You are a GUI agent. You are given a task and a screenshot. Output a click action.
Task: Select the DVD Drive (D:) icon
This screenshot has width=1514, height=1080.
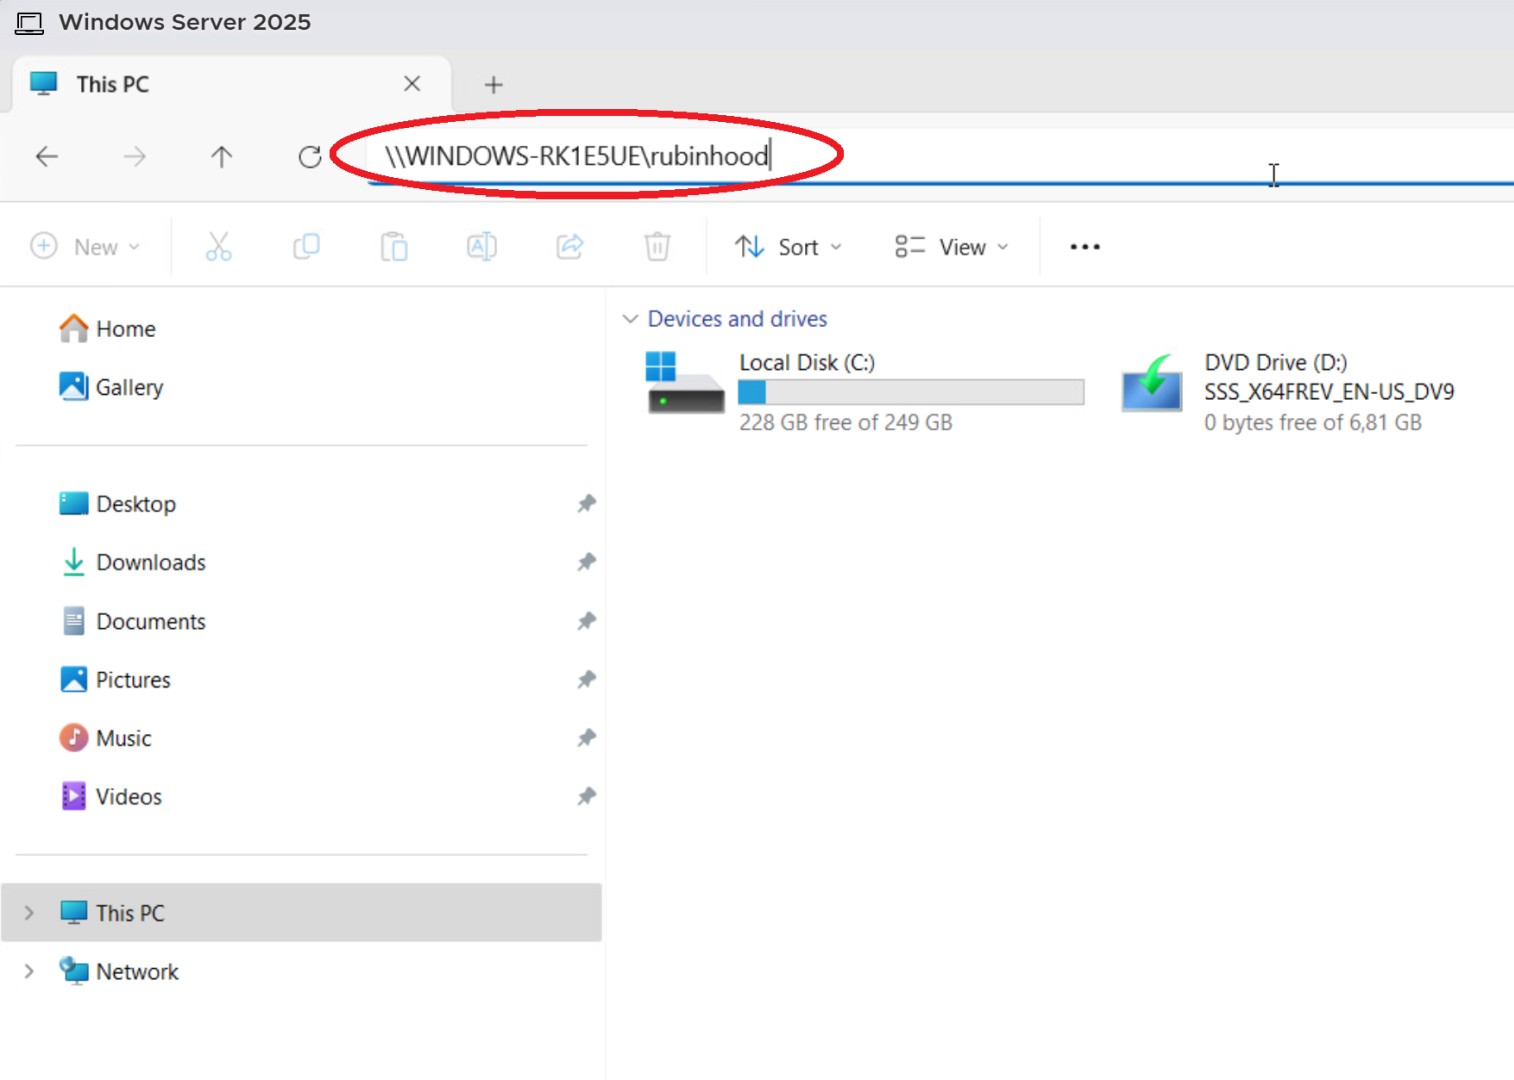[x=1151, y=382]
